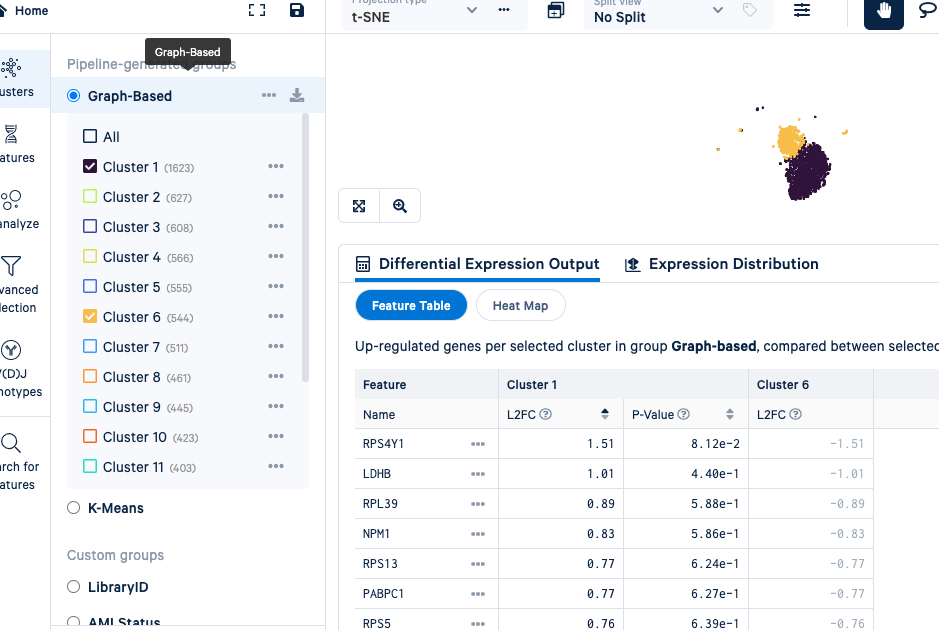Open PABPC1 feature options ellipsis
Viewport: 939px width, 630px height.
(x=478, y=593)
